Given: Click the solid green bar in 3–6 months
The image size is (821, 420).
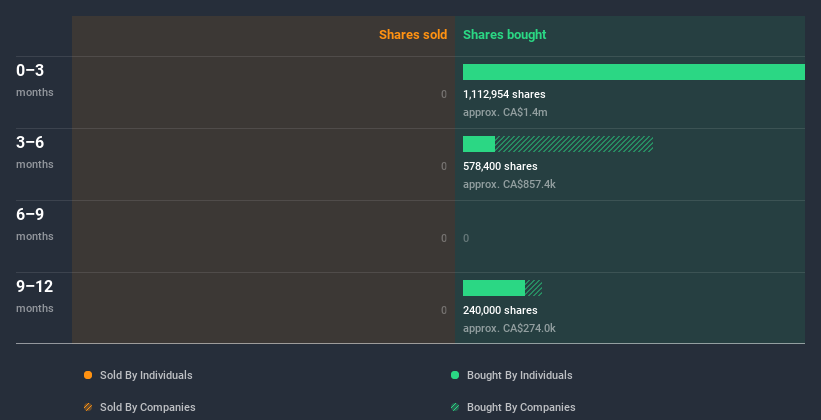Looking at the screenshot, I should tap(479, 144).
